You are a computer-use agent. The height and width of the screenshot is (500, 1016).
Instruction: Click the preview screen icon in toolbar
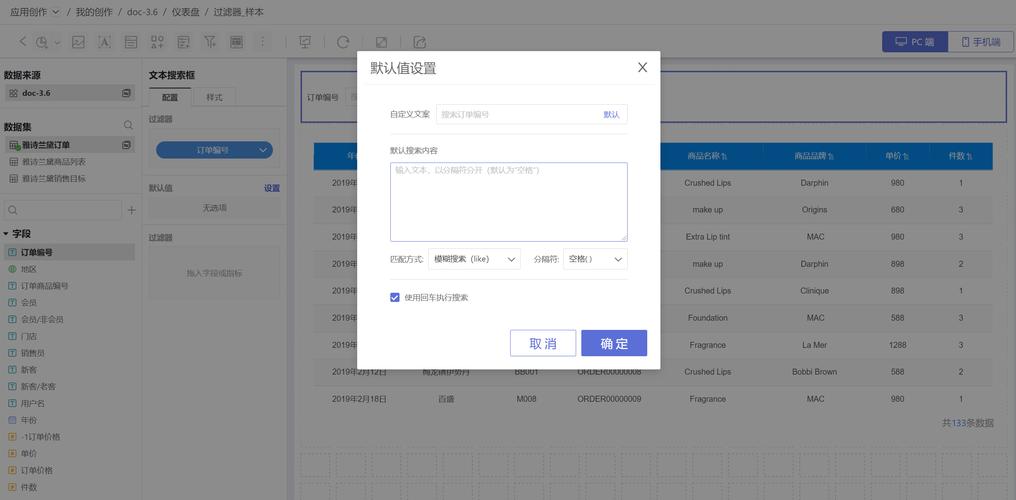pyautogui.click(x=305, y=42)
